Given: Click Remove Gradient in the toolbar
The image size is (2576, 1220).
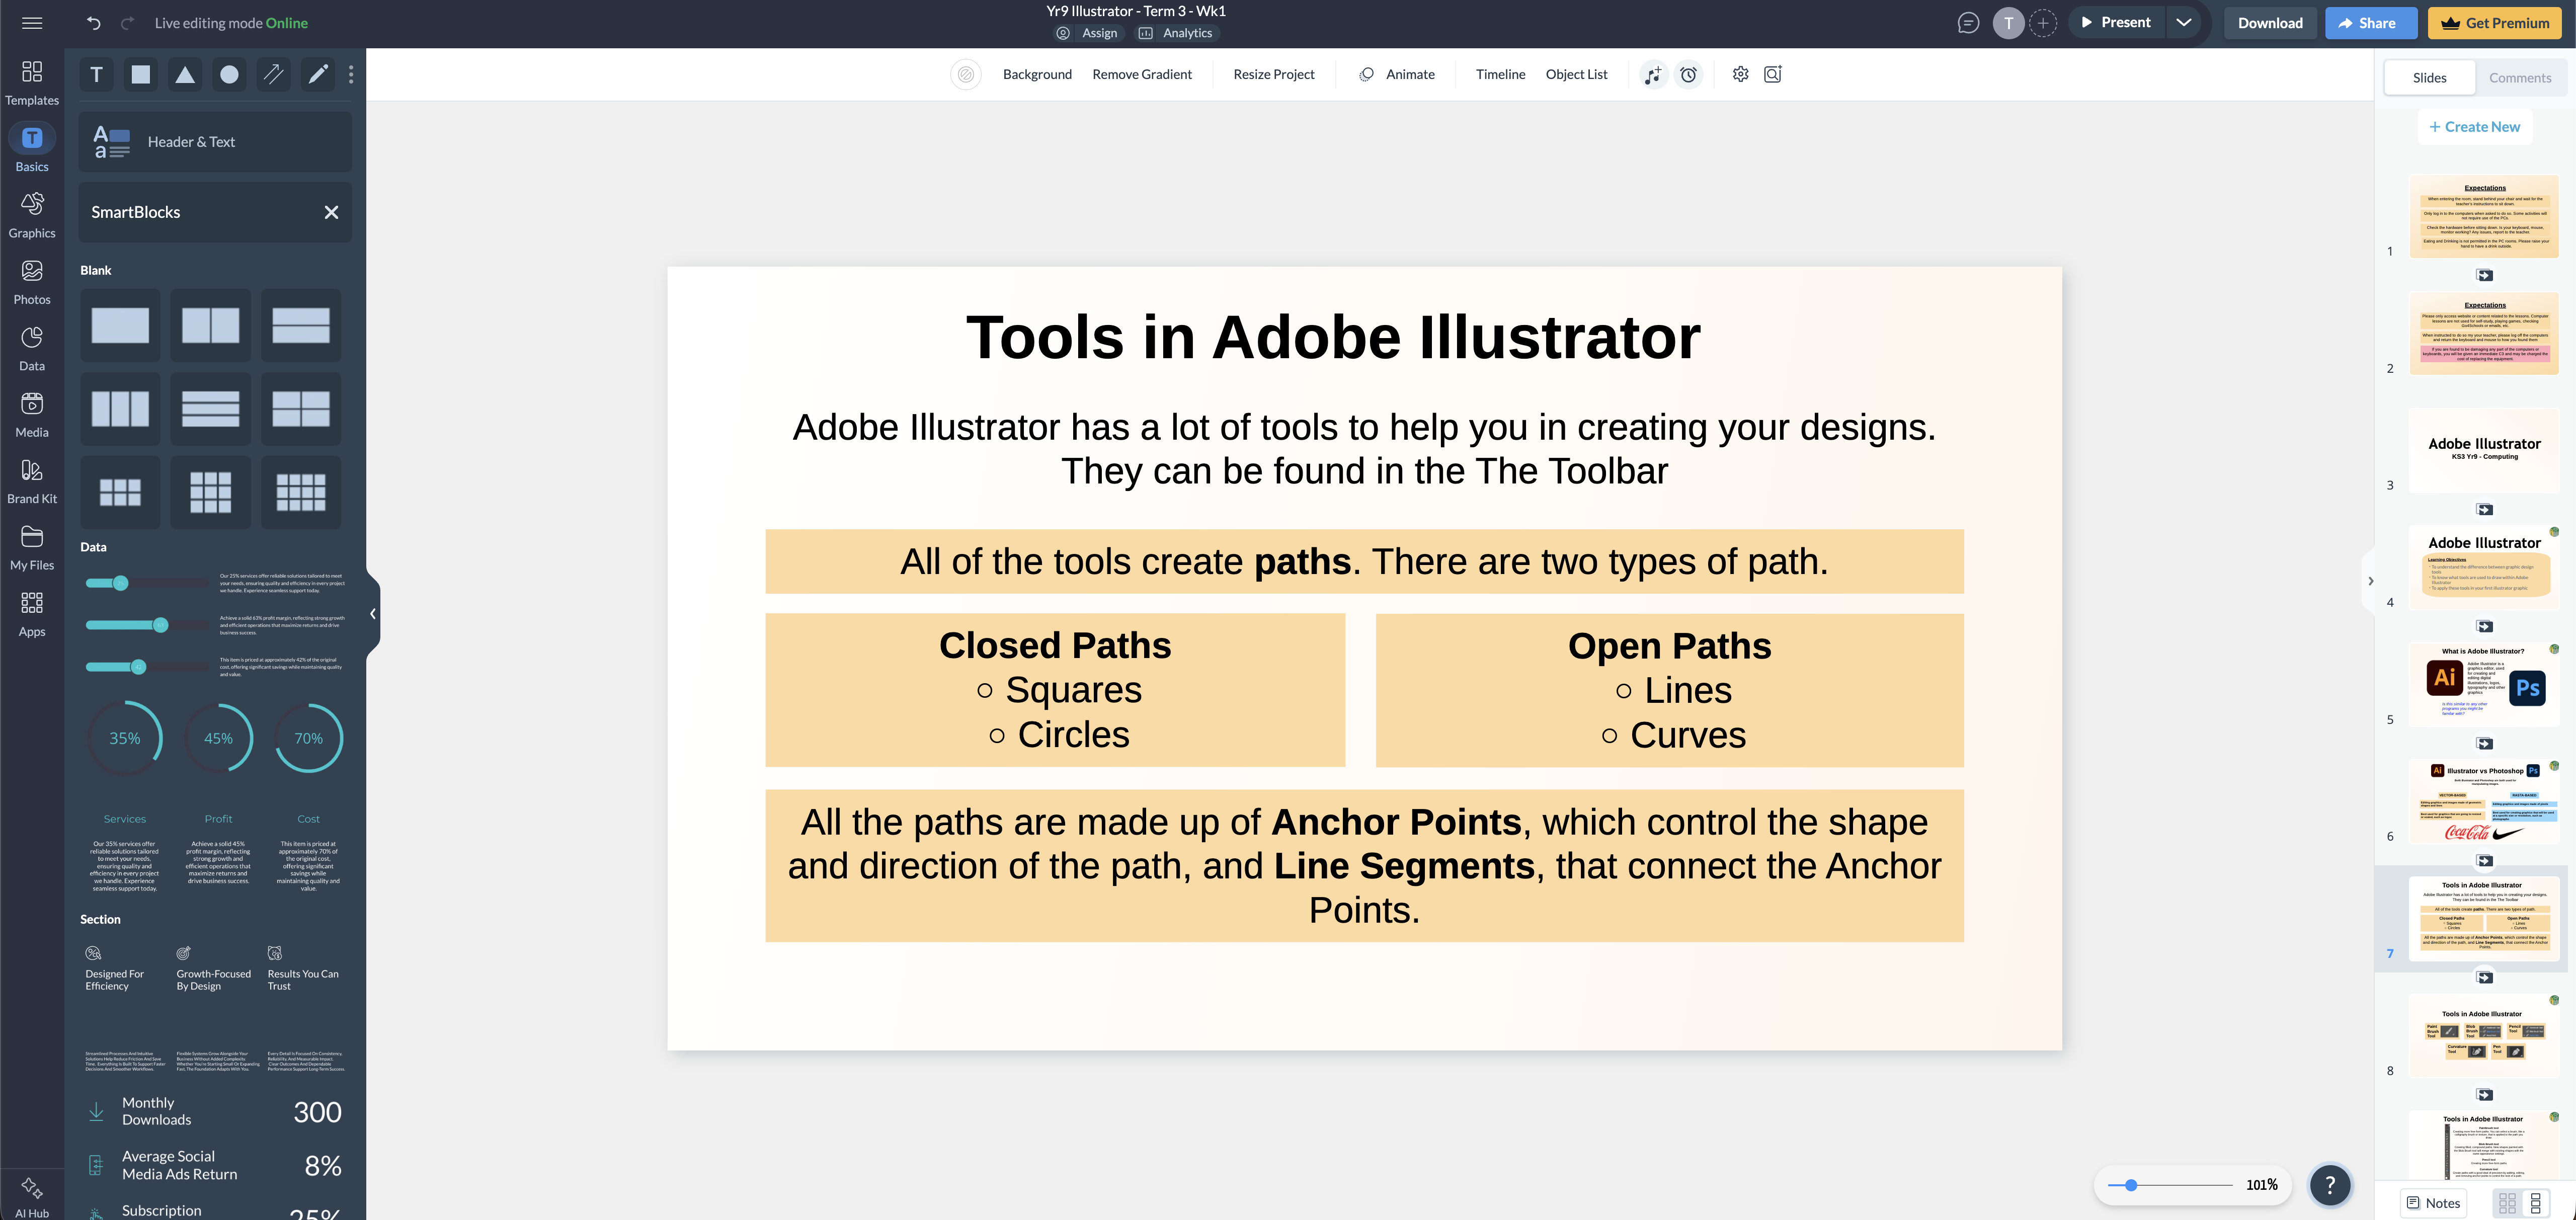Looking at the screenshot, I should click(x=1142, y=74).
